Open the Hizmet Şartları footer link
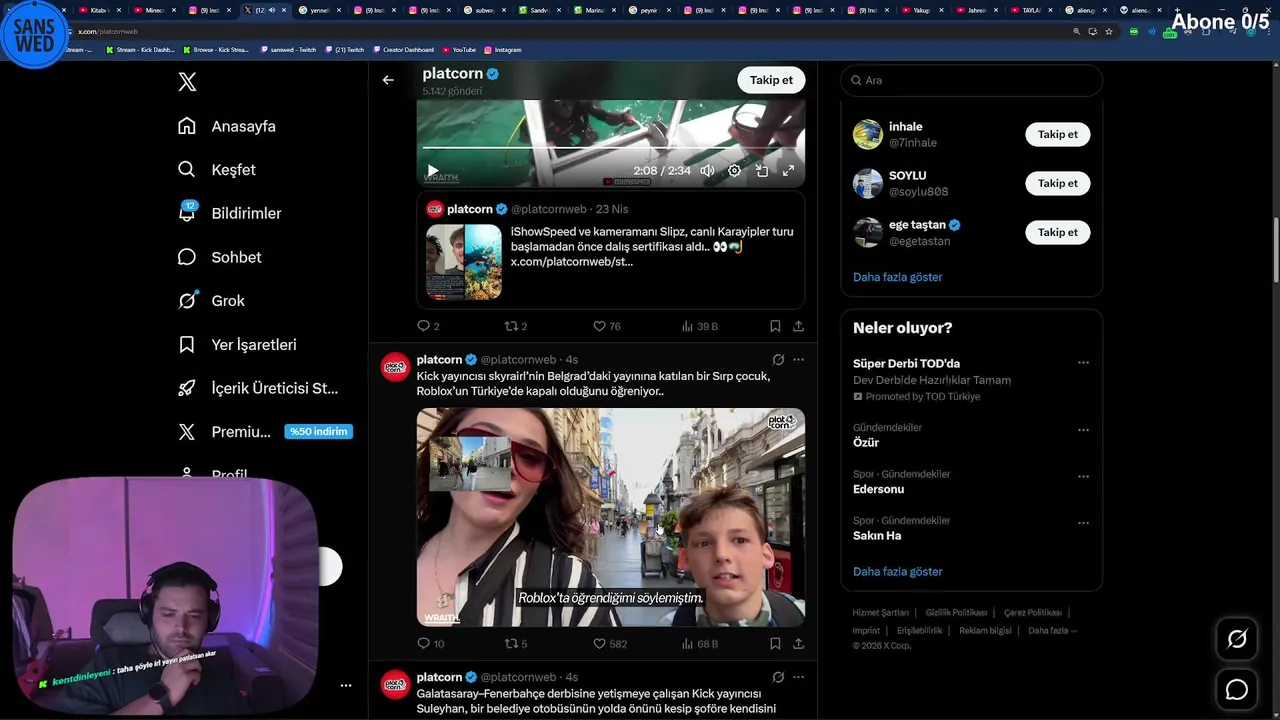 pos(880,613)
